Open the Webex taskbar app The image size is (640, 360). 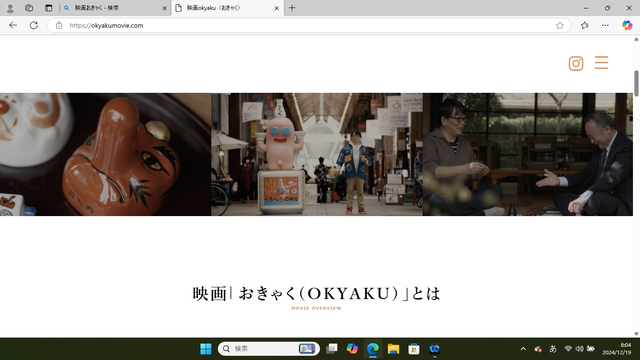pos(434,349)
